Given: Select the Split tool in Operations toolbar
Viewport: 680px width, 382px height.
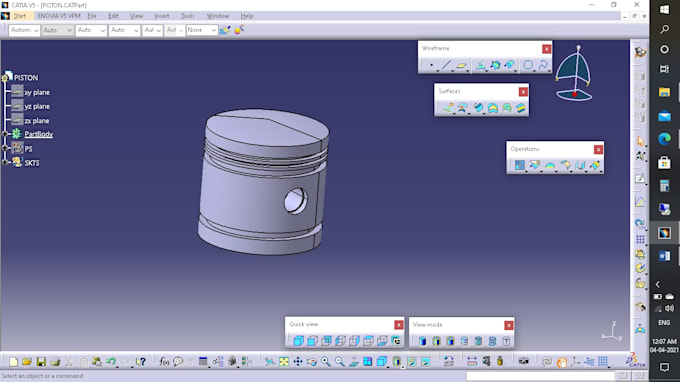Looking at the screenshot, I should [x=535, y=165].
